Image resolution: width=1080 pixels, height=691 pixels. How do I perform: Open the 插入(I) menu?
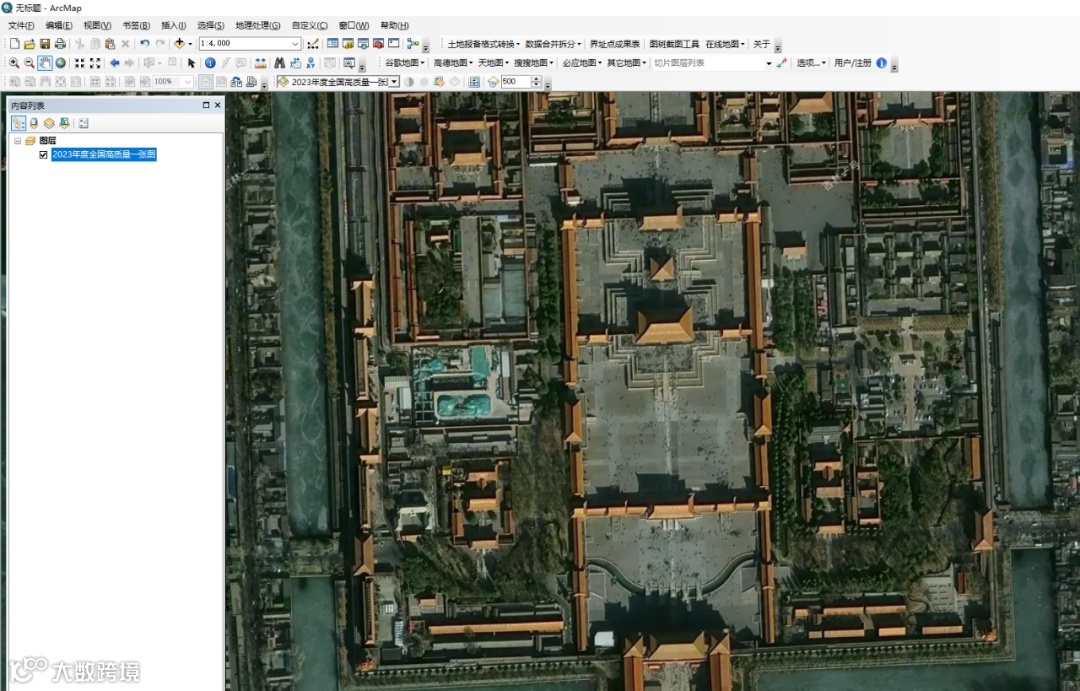[x=174, y=25]
